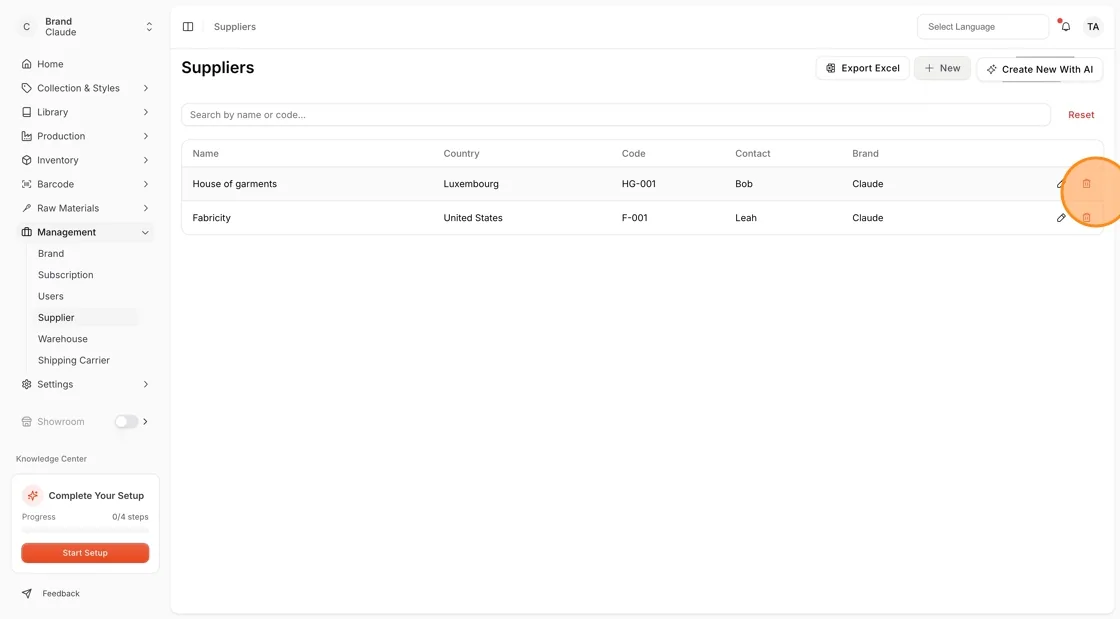
Task: Click the Suppliers breadcrumb
Action: pos(234,27)
